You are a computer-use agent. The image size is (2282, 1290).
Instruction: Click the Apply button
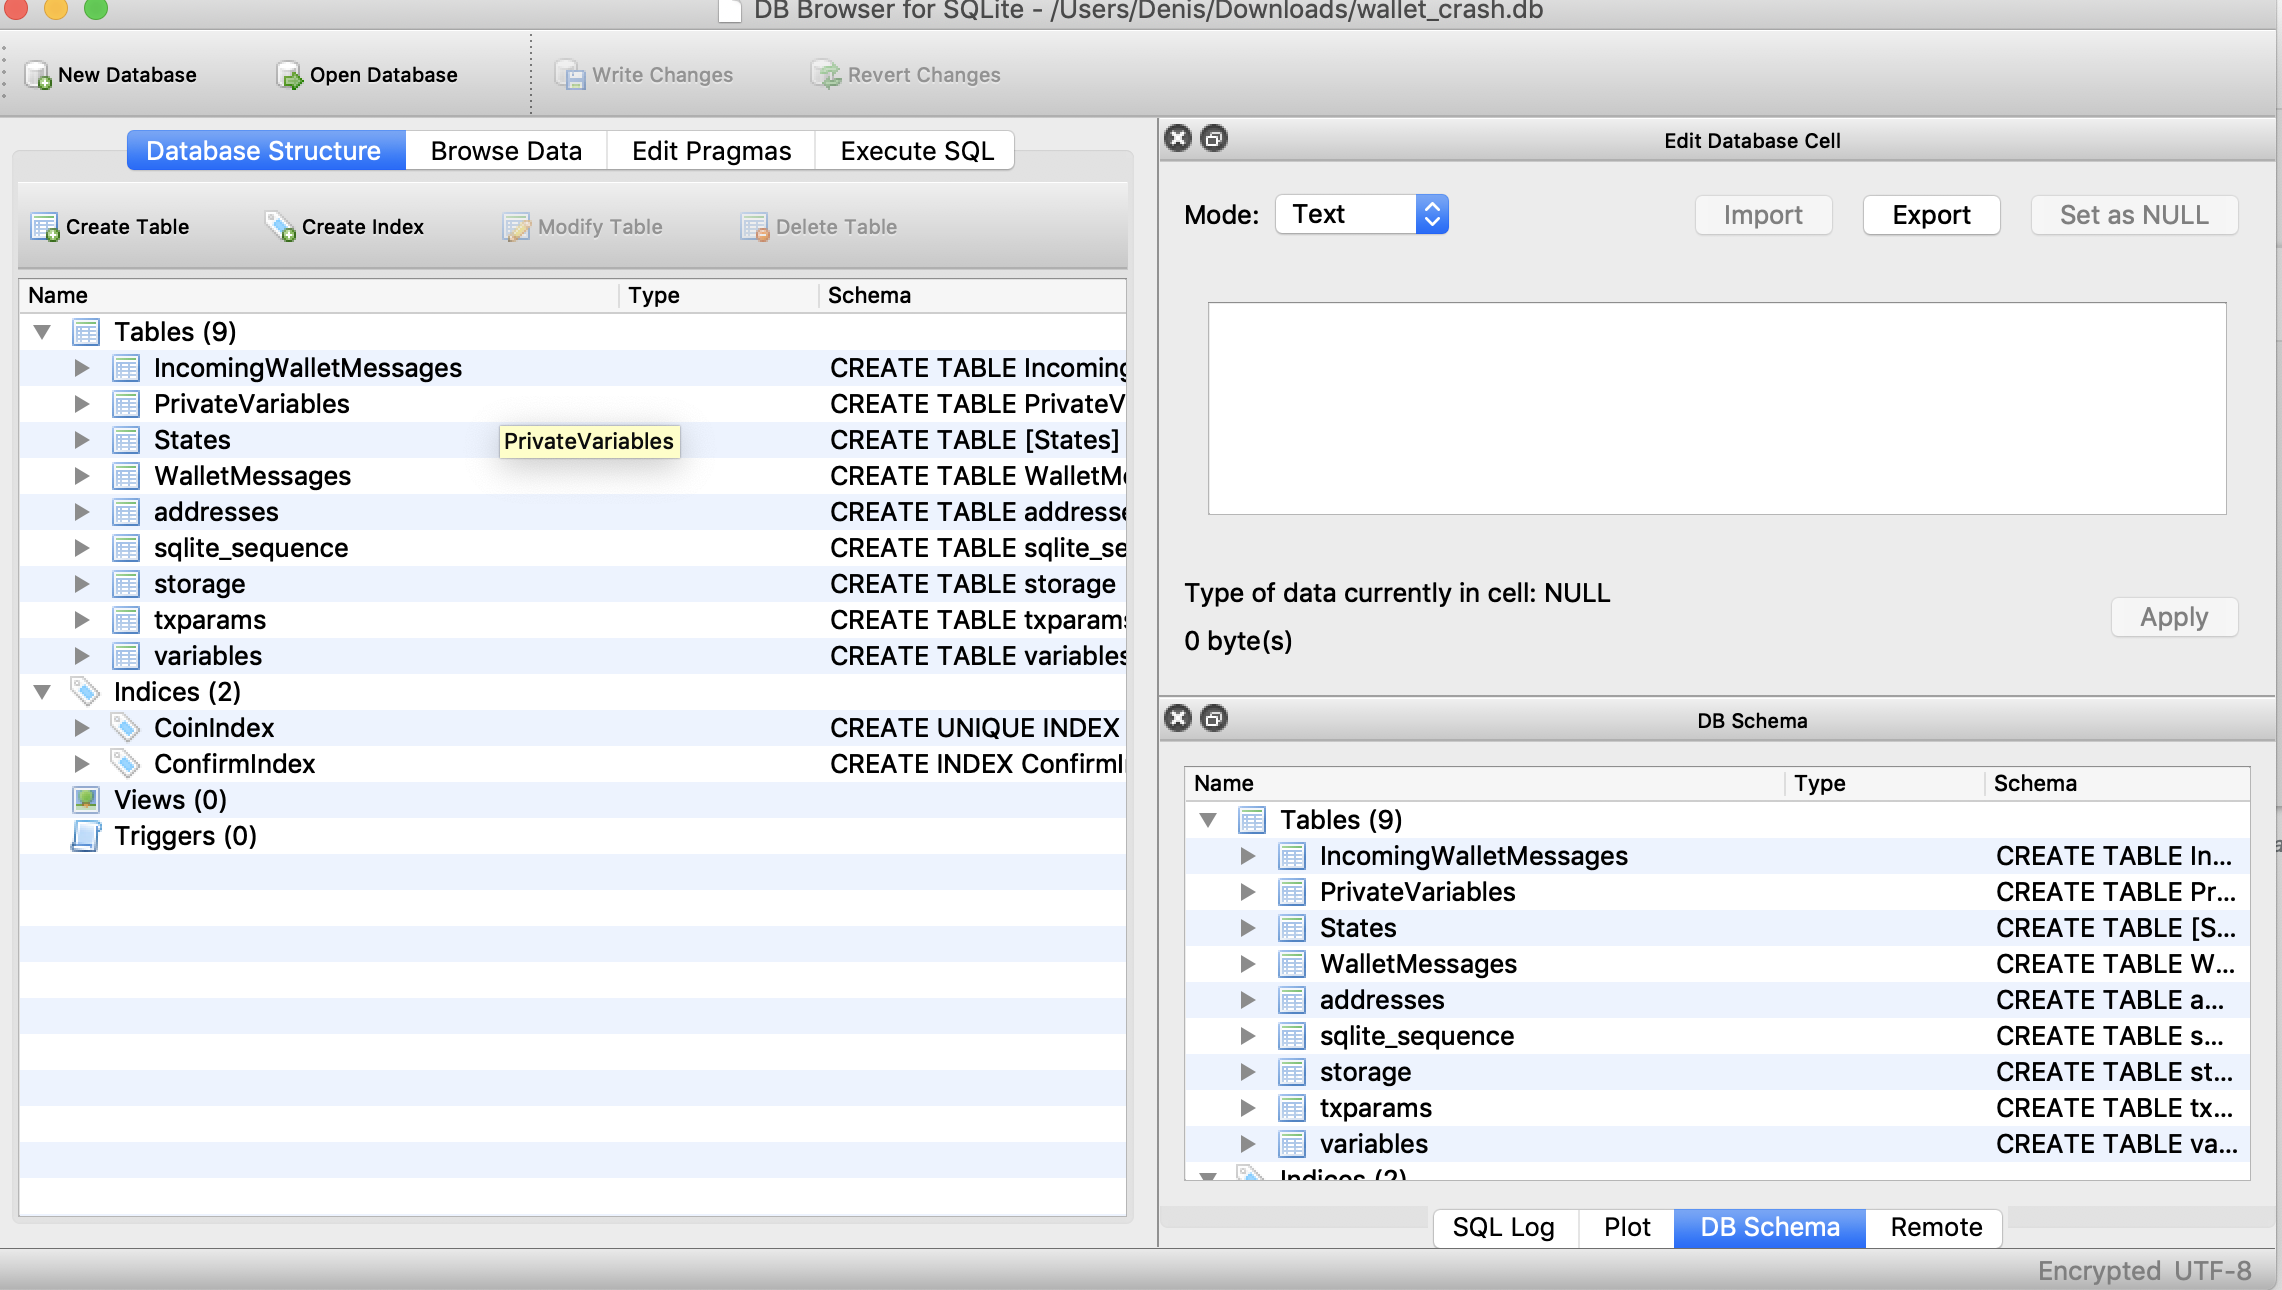pos(2173,617)
